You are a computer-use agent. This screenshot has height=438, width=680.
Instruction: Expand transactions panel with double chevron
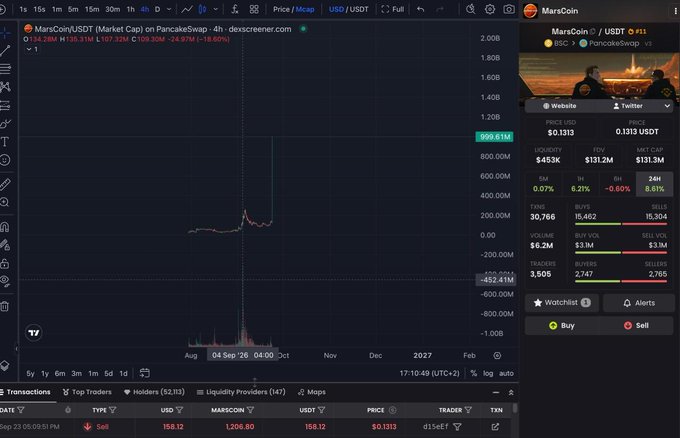click(511, 392)
